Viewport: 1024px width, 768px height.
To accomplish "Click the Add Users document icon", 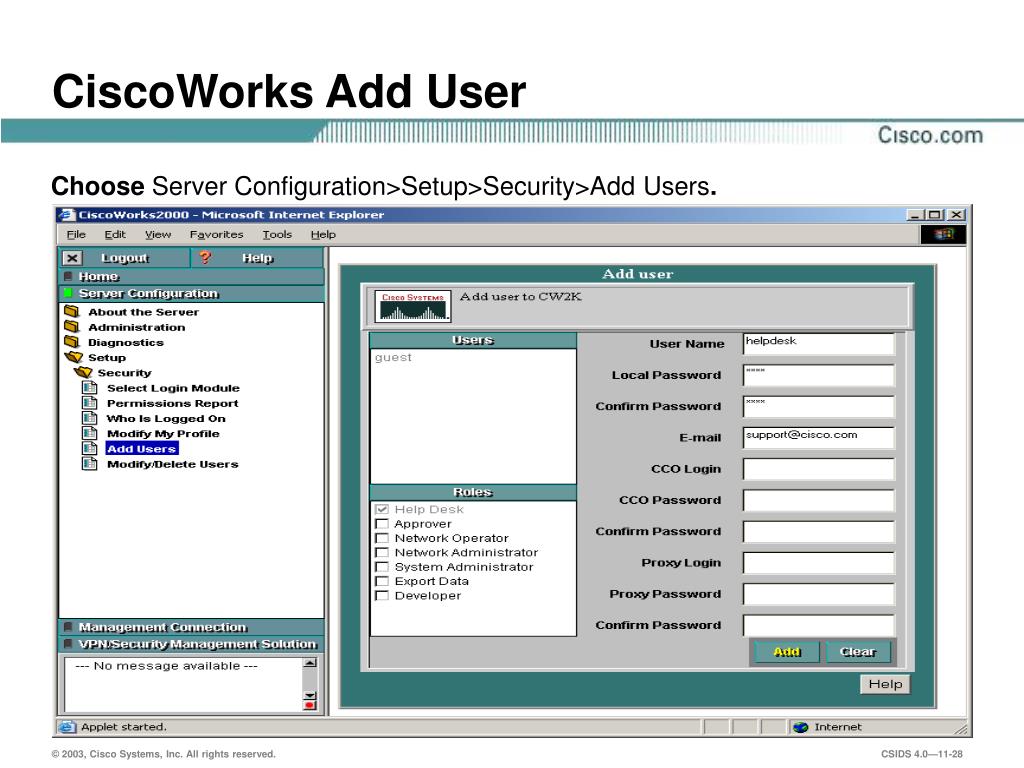I will pos(89,449).
